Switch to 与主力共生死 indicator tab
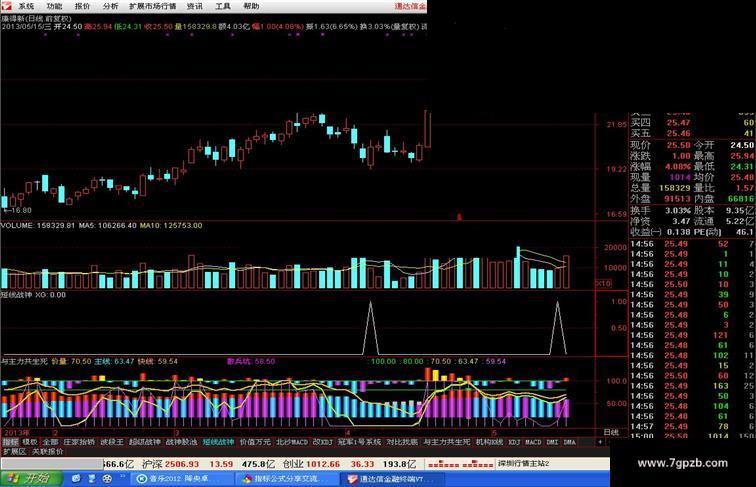756x487 pixels. coord(446,442)
